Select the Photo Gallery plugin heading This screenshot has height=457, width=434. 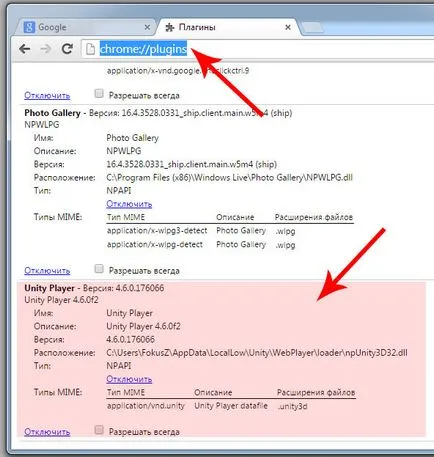[x=52, y=113]
